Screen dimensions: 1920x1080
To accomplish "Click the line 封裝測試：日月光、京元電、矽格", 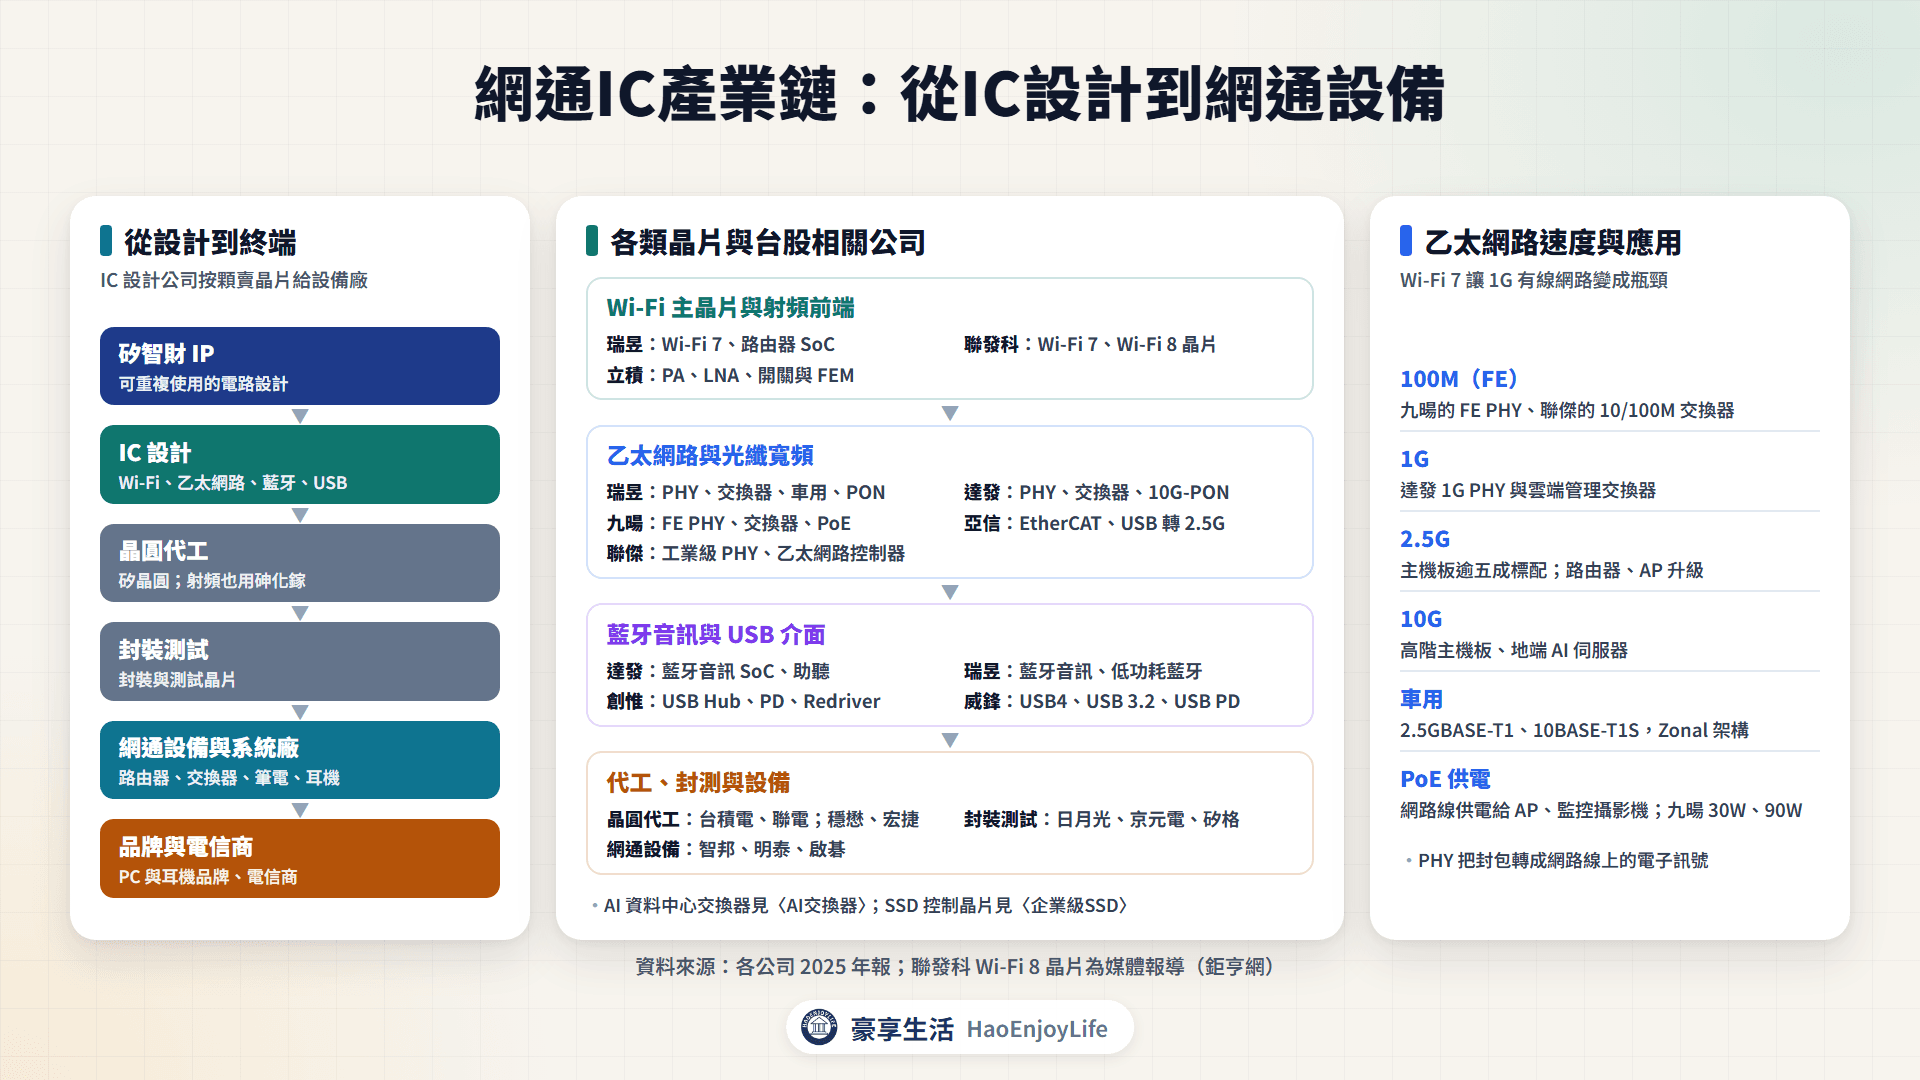I will coord(1102,820).
